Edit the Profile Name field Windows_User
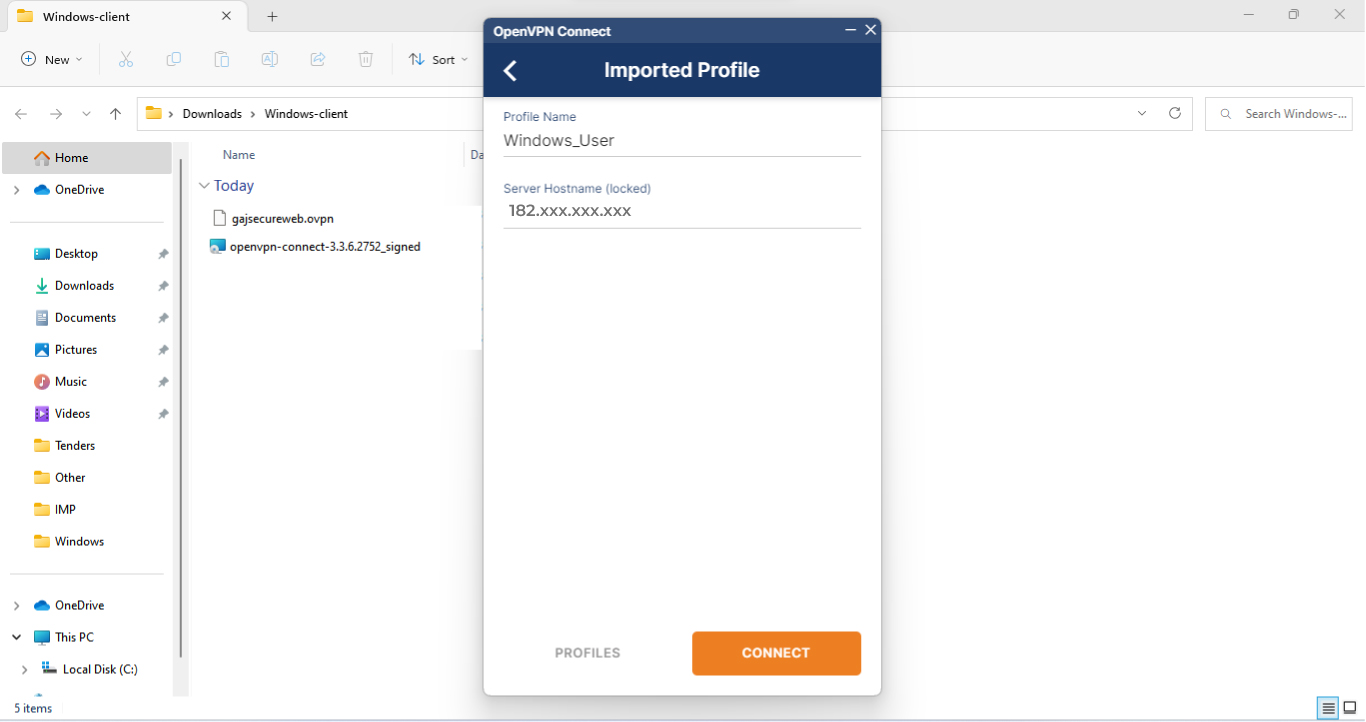This screenshot has height=722, width=1366. [x=682, y=141]
